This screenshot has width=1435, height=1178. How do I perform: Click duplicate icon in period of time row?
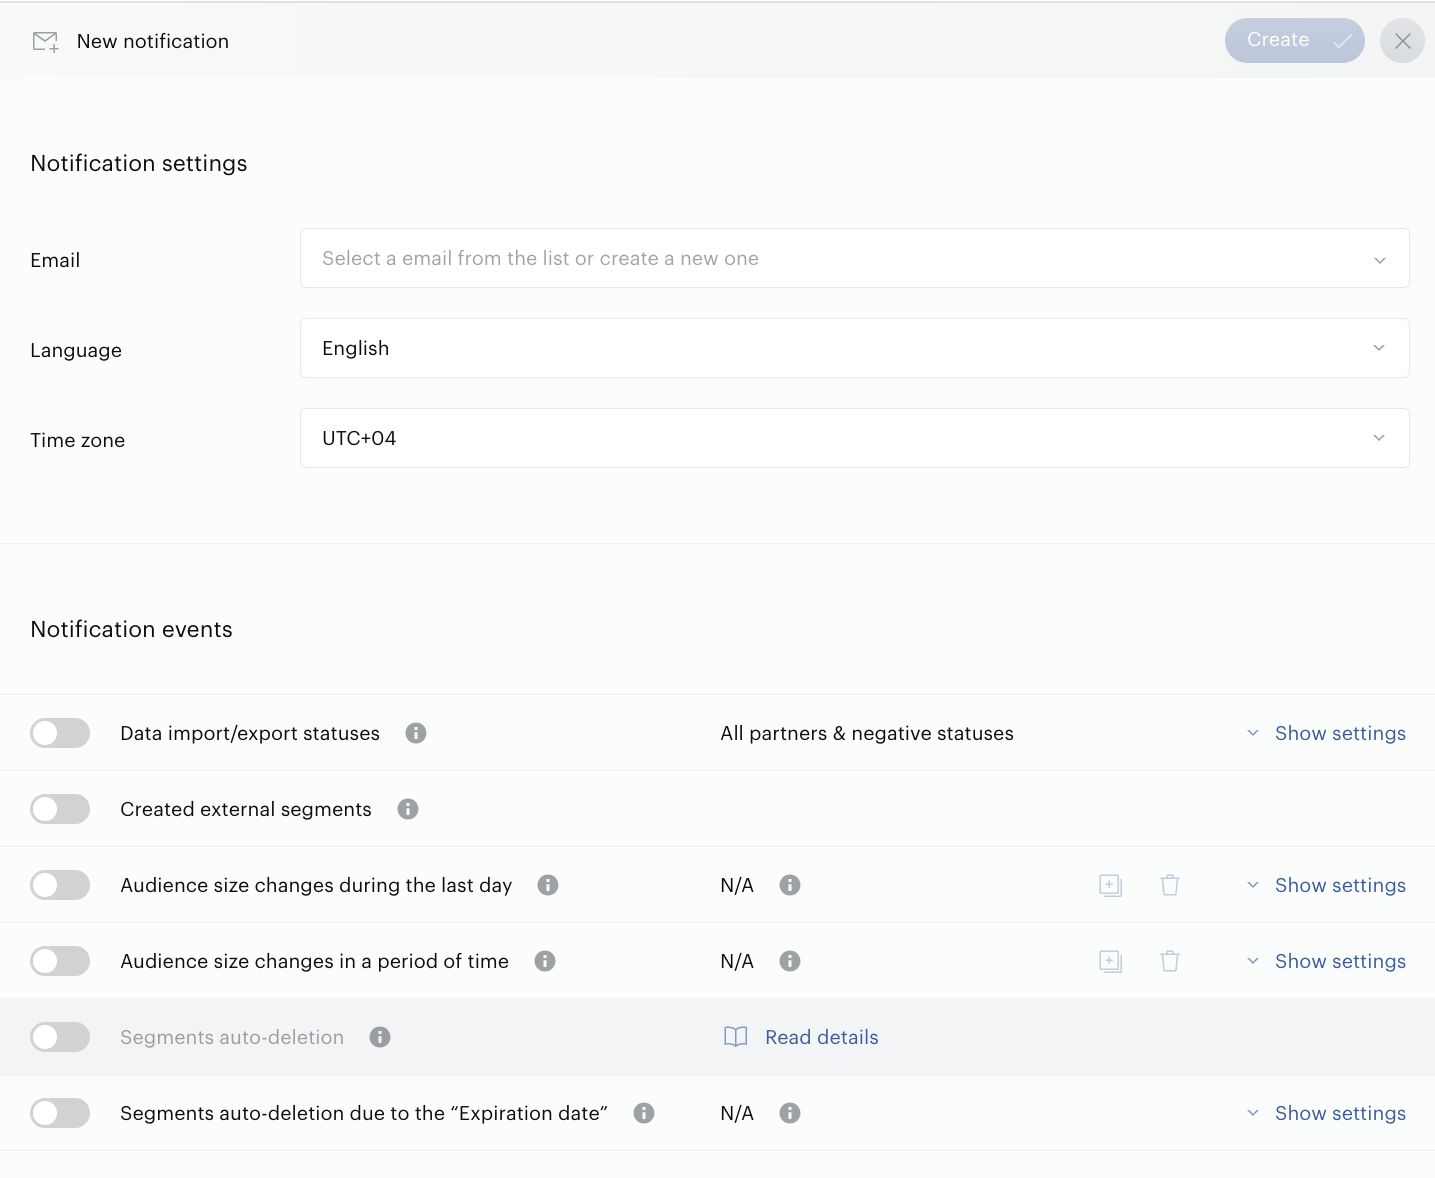coord(1110,961)
